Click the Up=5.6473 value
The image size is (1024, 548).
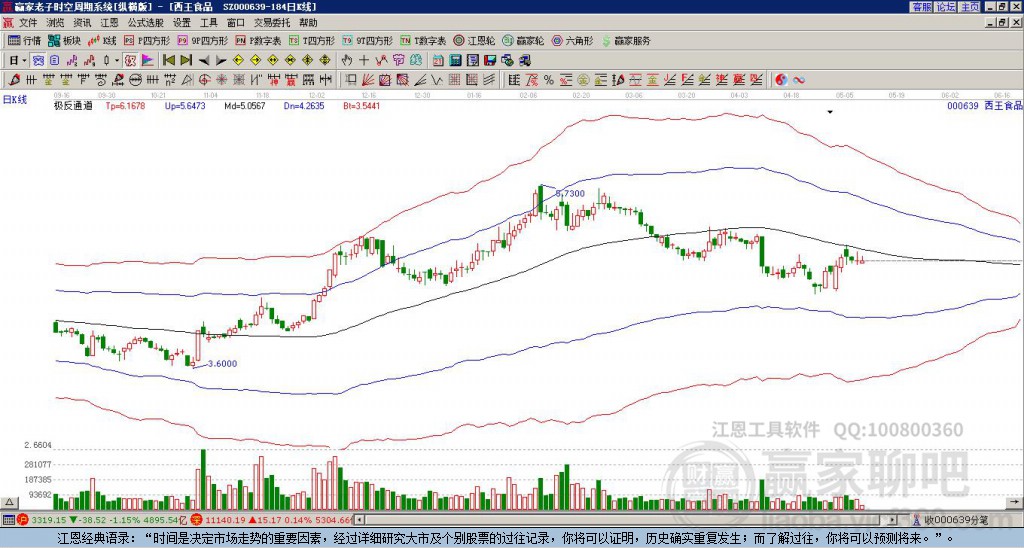185,106
